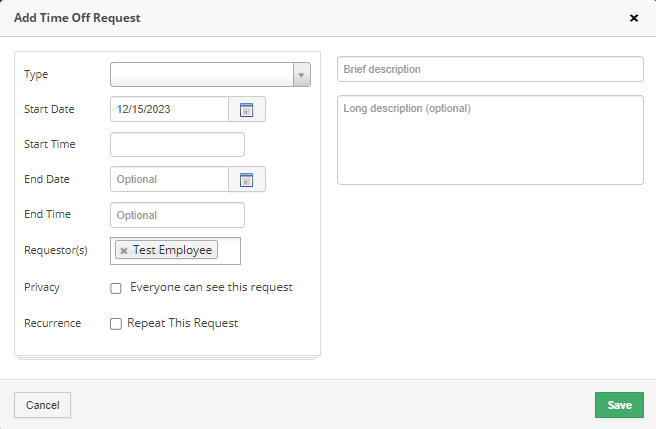656x429 pixels.
Task: Click the 'Repeat This Request' label text
Action: (x=182, y=323)
